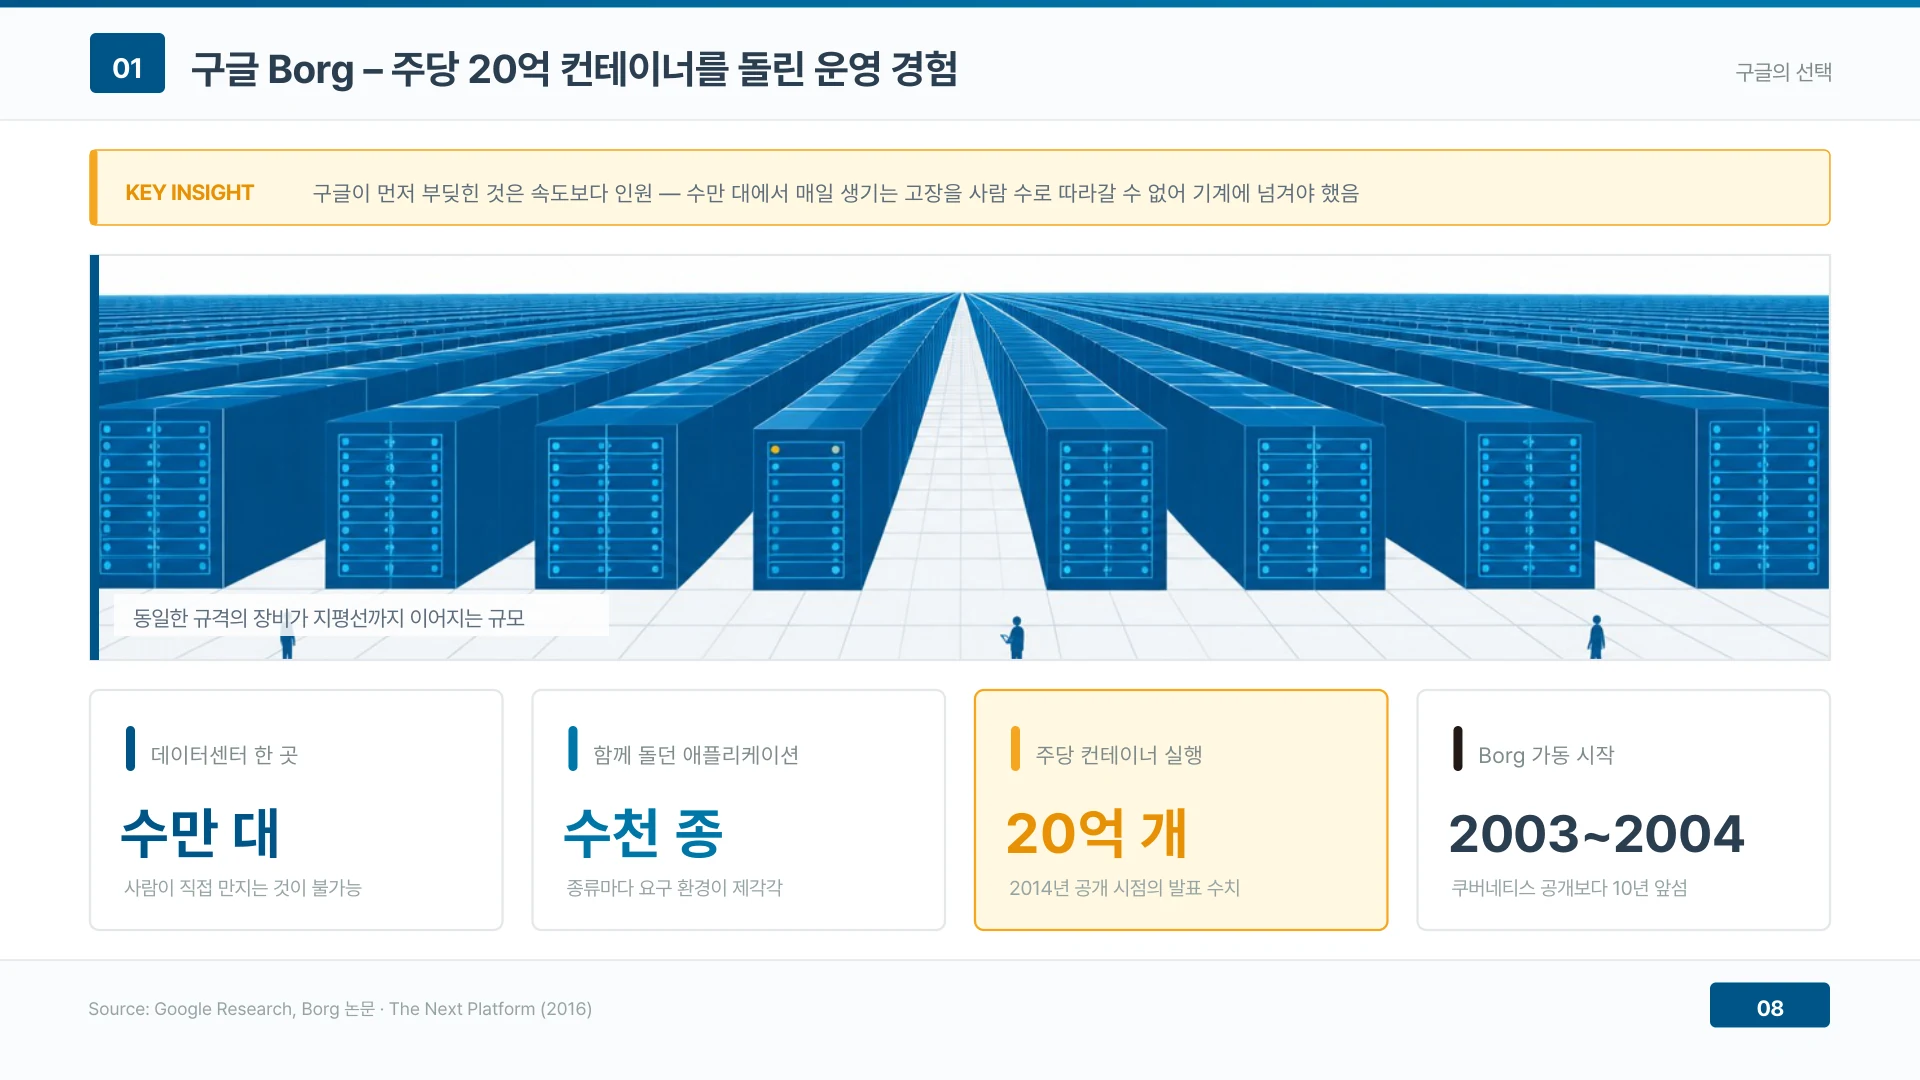Click the card label '데이터센터 한 곳'

tap(224, 755)
